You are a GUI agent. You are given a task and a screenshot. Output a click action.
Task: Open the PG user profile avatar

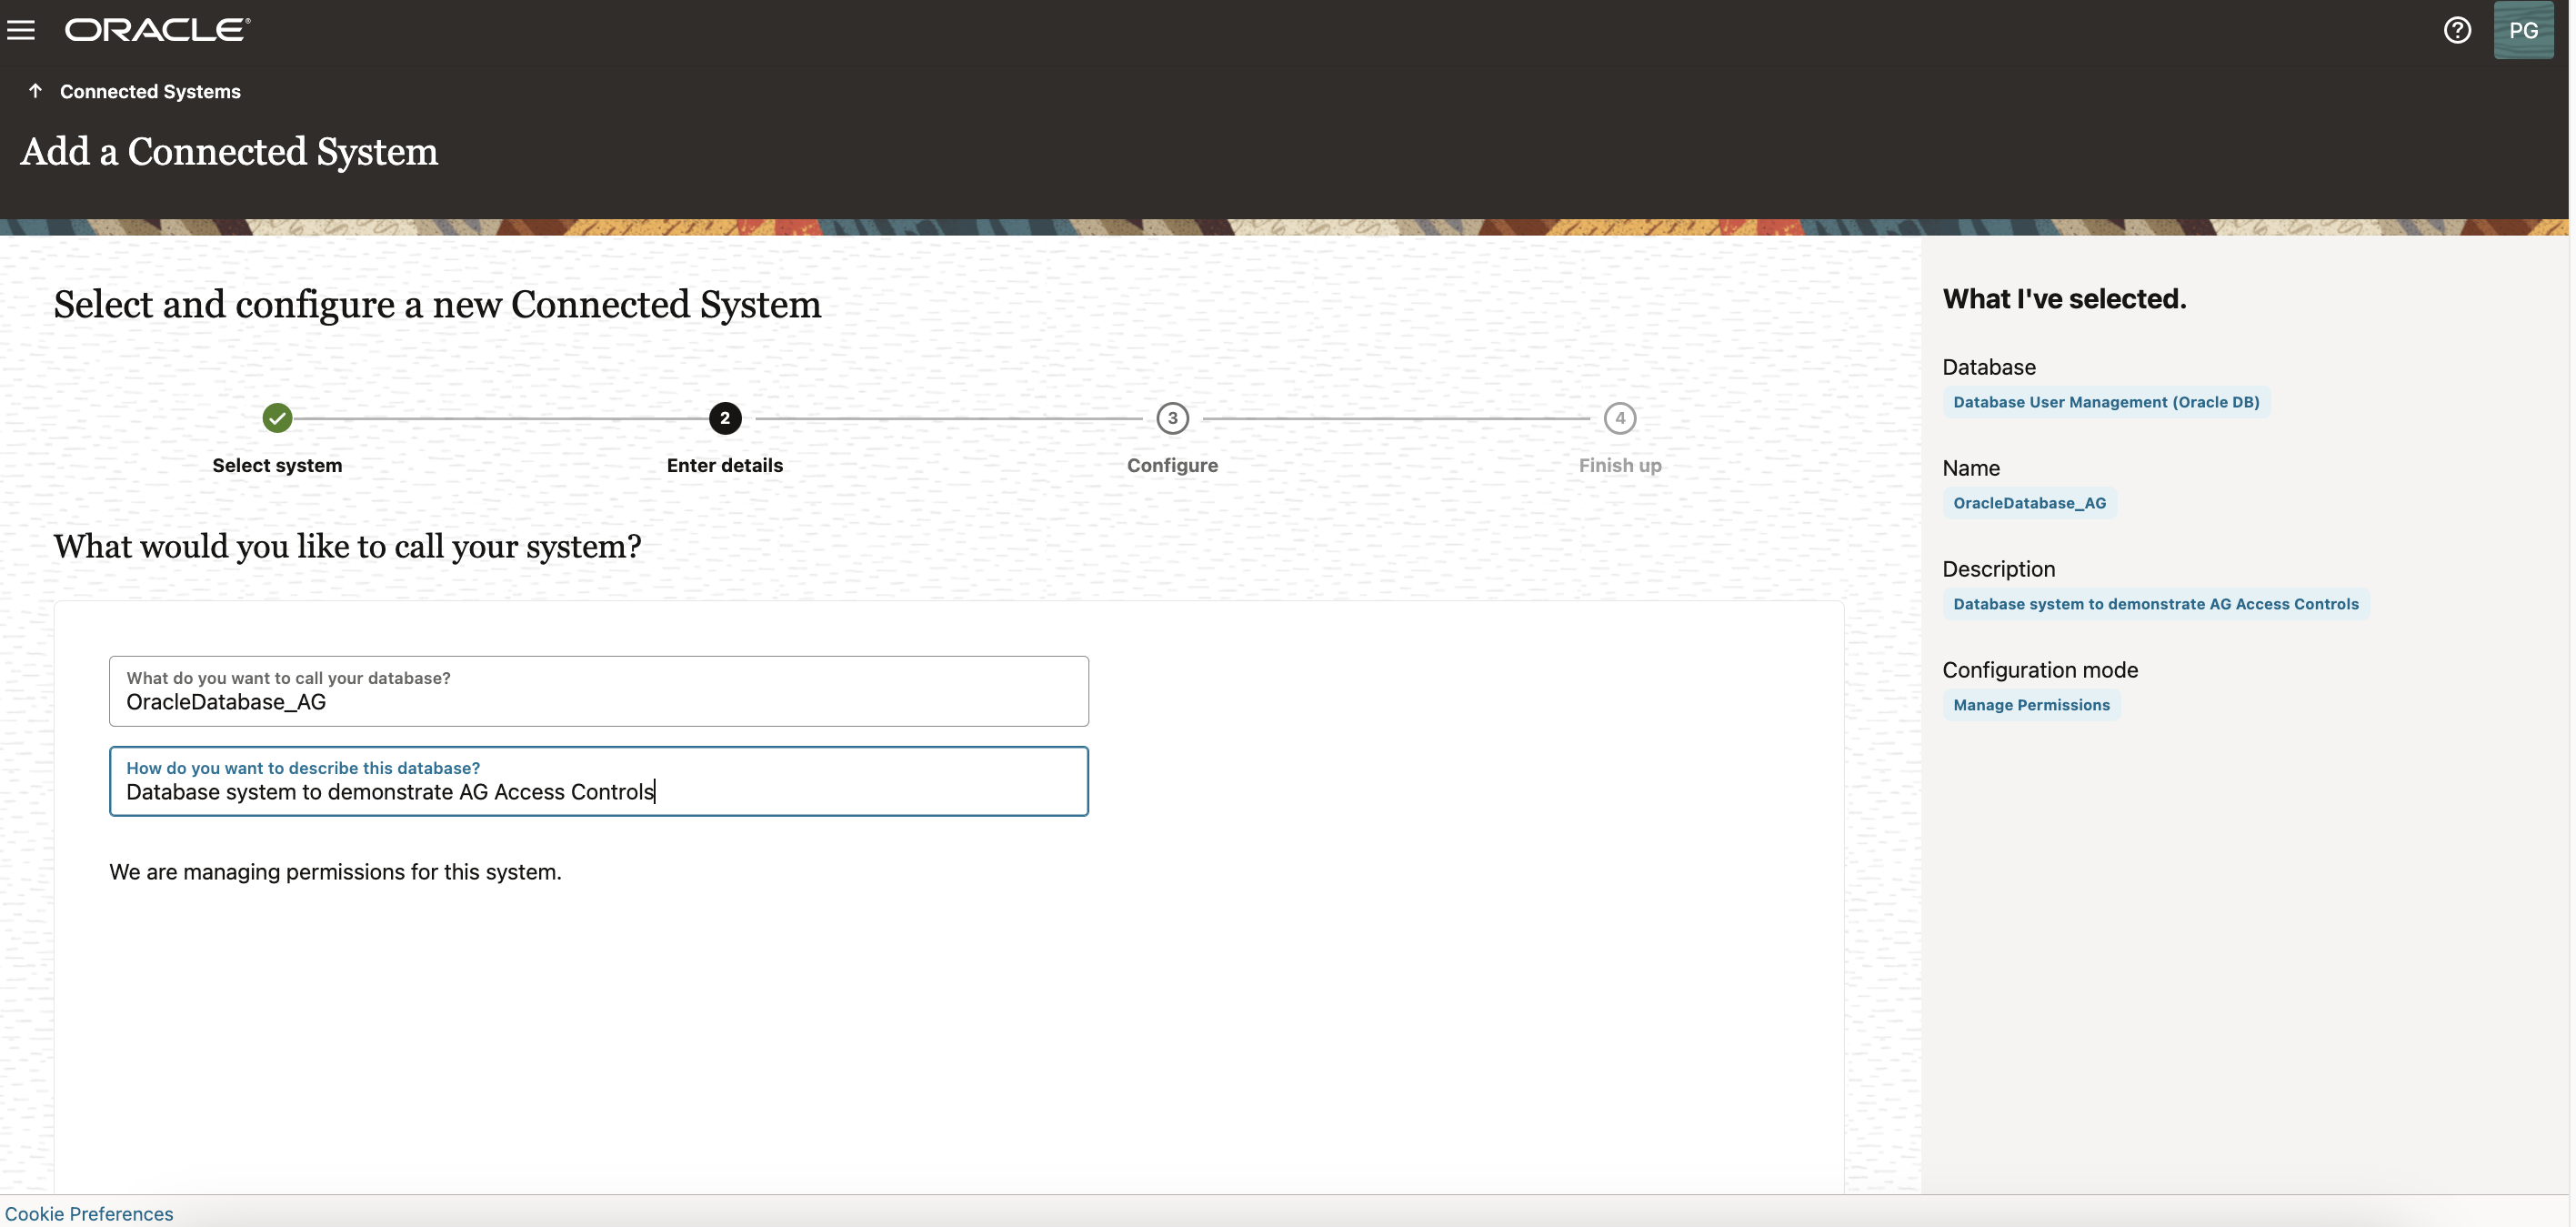[2522, 30]
